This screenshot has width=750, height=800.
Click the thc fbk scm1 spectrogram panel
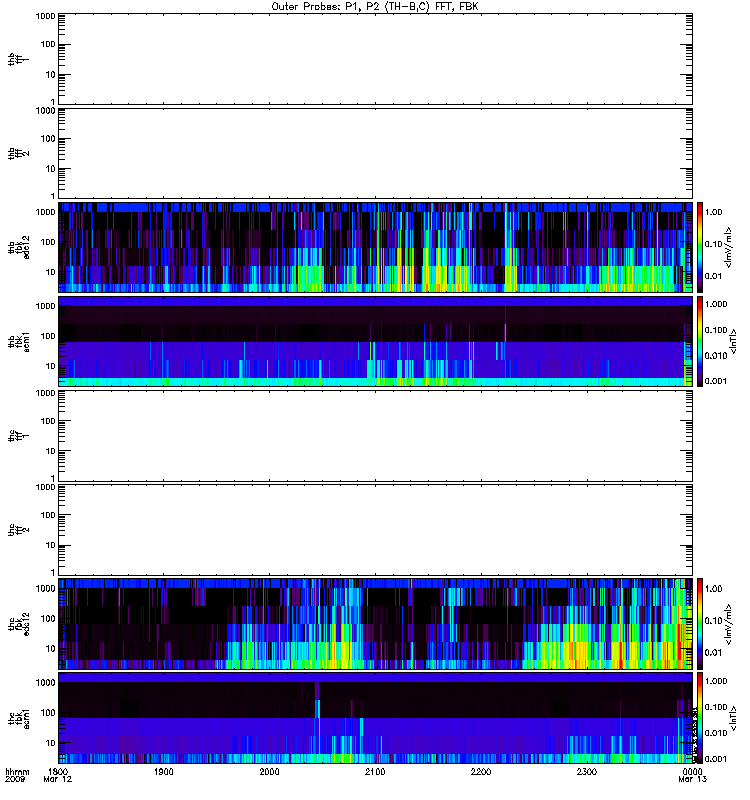tap(376, 718)
